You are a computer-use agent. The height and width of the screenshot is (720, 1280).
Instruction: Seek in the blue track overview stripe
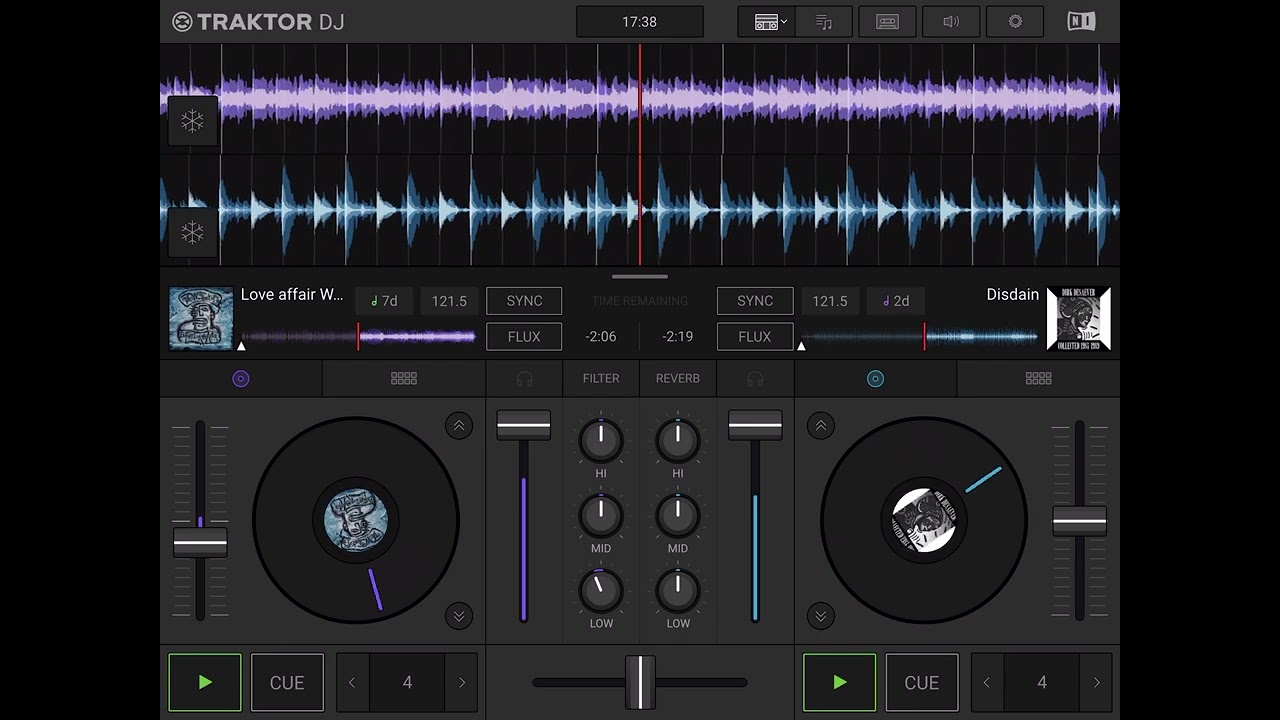[919, 337]
